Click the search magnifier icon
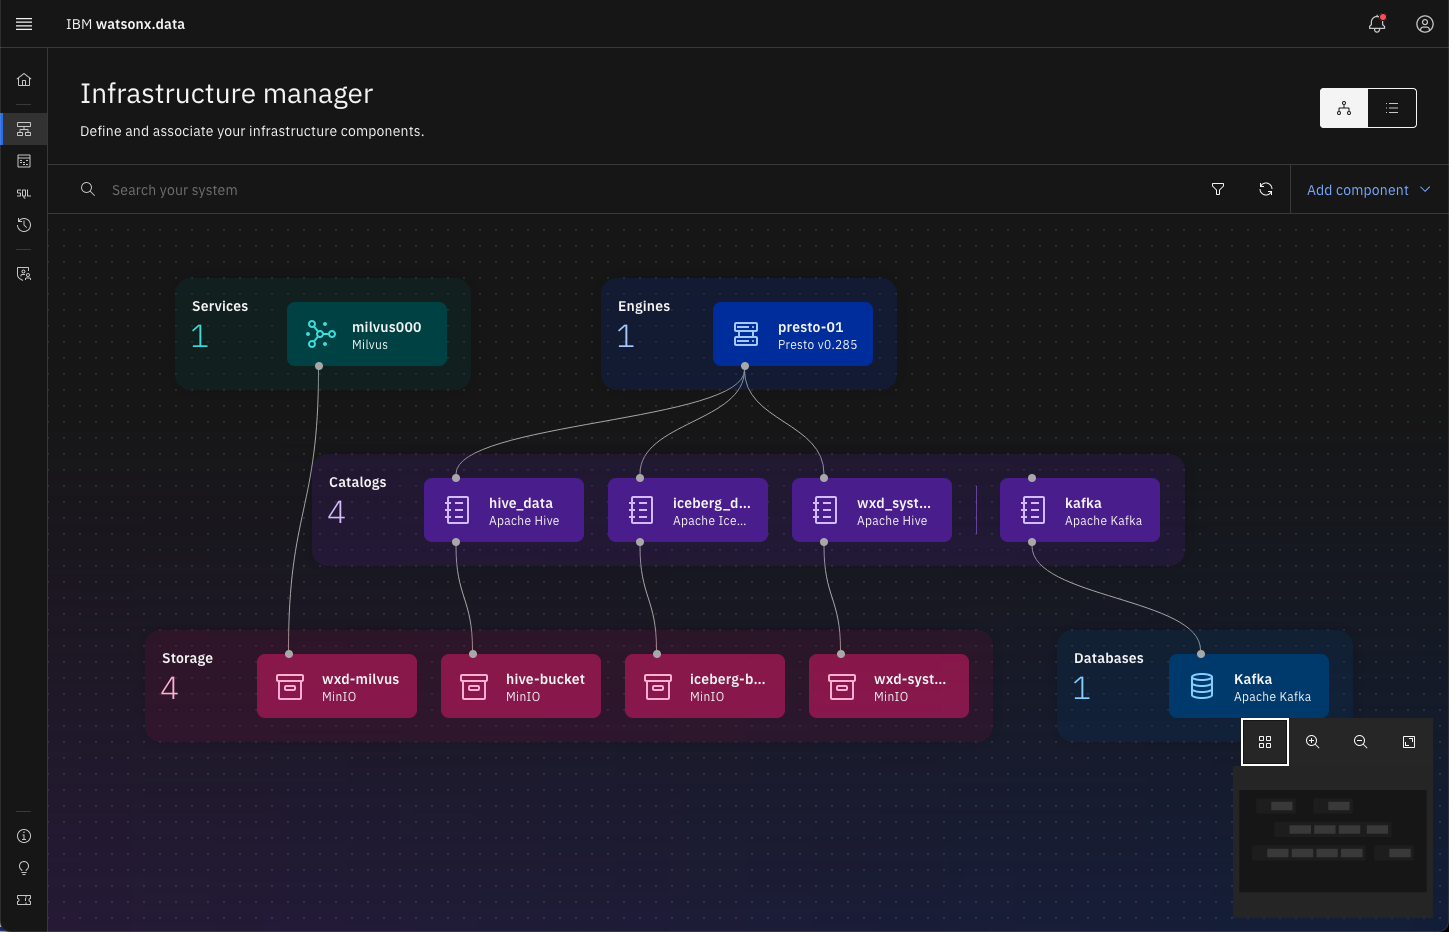 88,189
